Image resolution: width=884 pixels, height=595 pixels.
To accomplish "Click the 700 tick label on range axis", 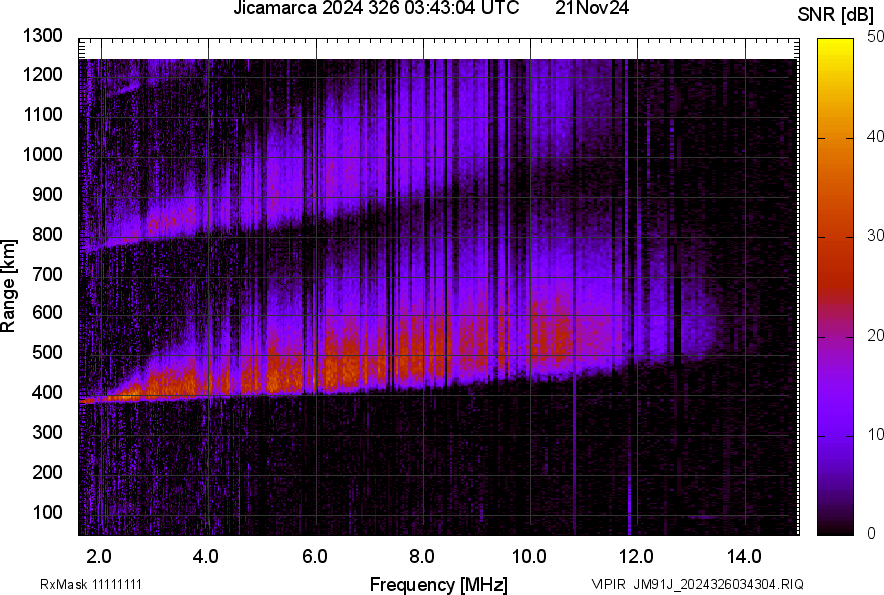I will coord(47,274).
